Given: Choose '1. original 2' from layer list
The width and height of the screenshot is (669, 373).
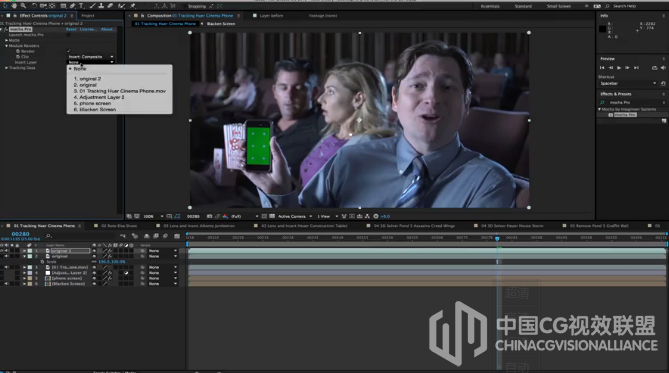Looking at the screenshot, I should pos(87,79).
